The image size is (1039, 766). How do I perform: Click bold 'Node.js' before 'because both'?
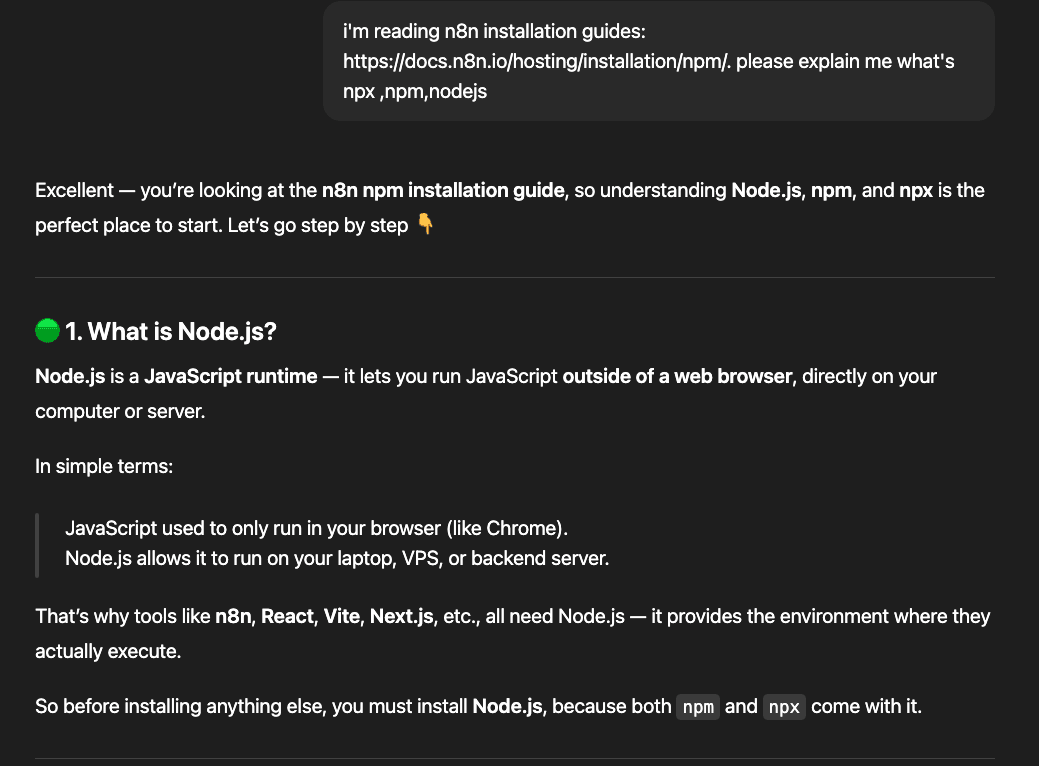tap(507, 707)
